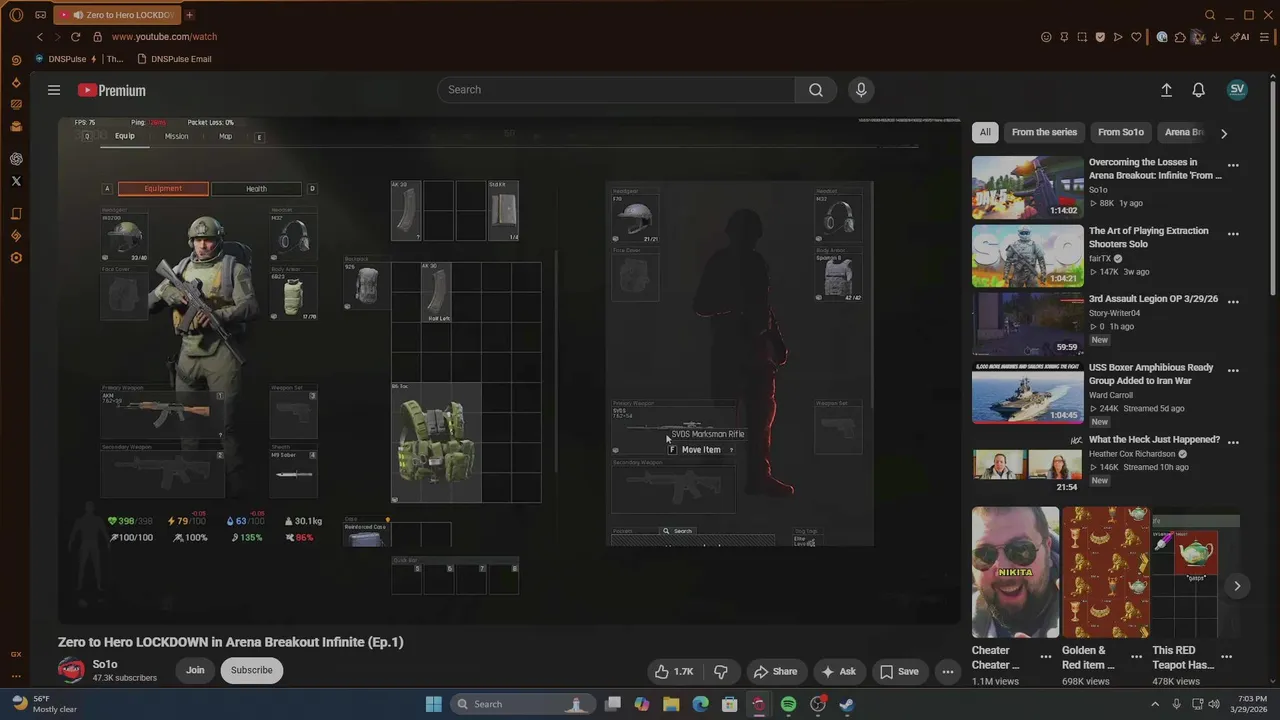Open the So1o channel avatar

point(71,670)
